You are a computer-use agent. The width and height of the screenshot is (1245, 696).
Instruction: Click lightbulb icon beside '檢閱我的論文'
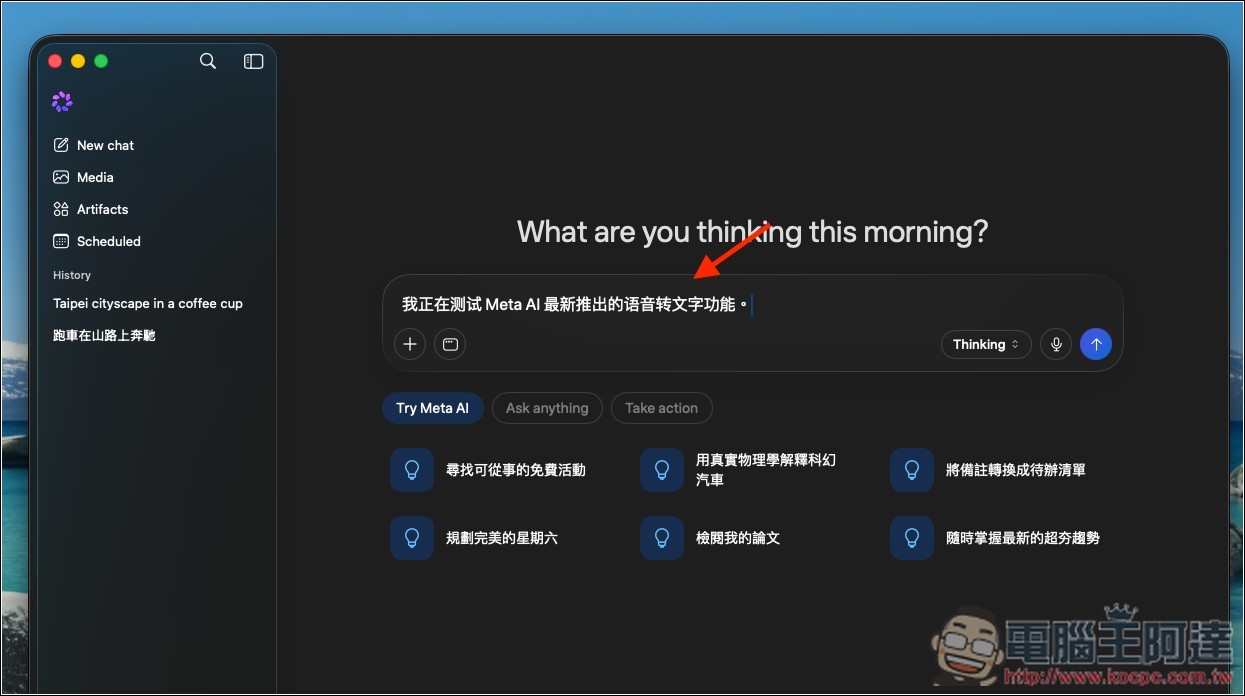tap(661, 538)
